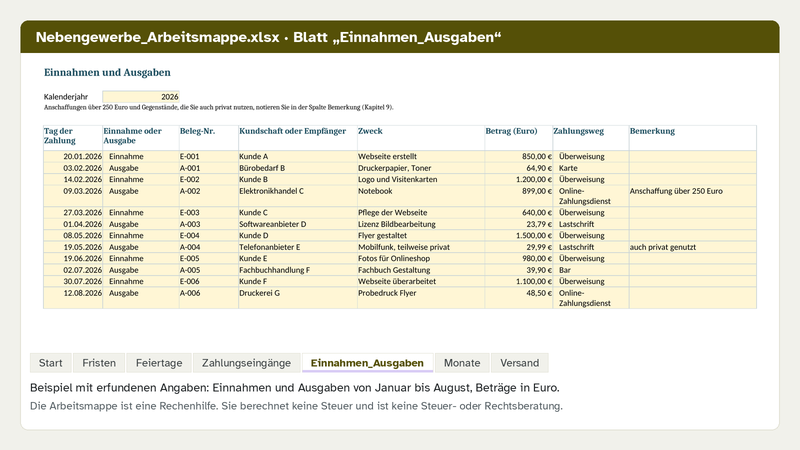Click the "Zahlungsweg" column header
The width and height of the screenshot is (800, 450).
tap(591, 138)
